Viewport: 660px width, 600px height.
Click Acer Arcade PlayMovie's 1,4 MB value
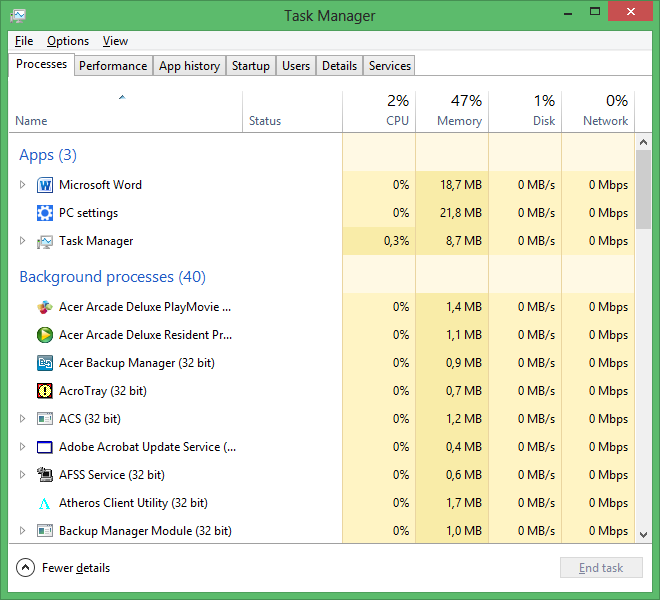click(x=464, y=307)
